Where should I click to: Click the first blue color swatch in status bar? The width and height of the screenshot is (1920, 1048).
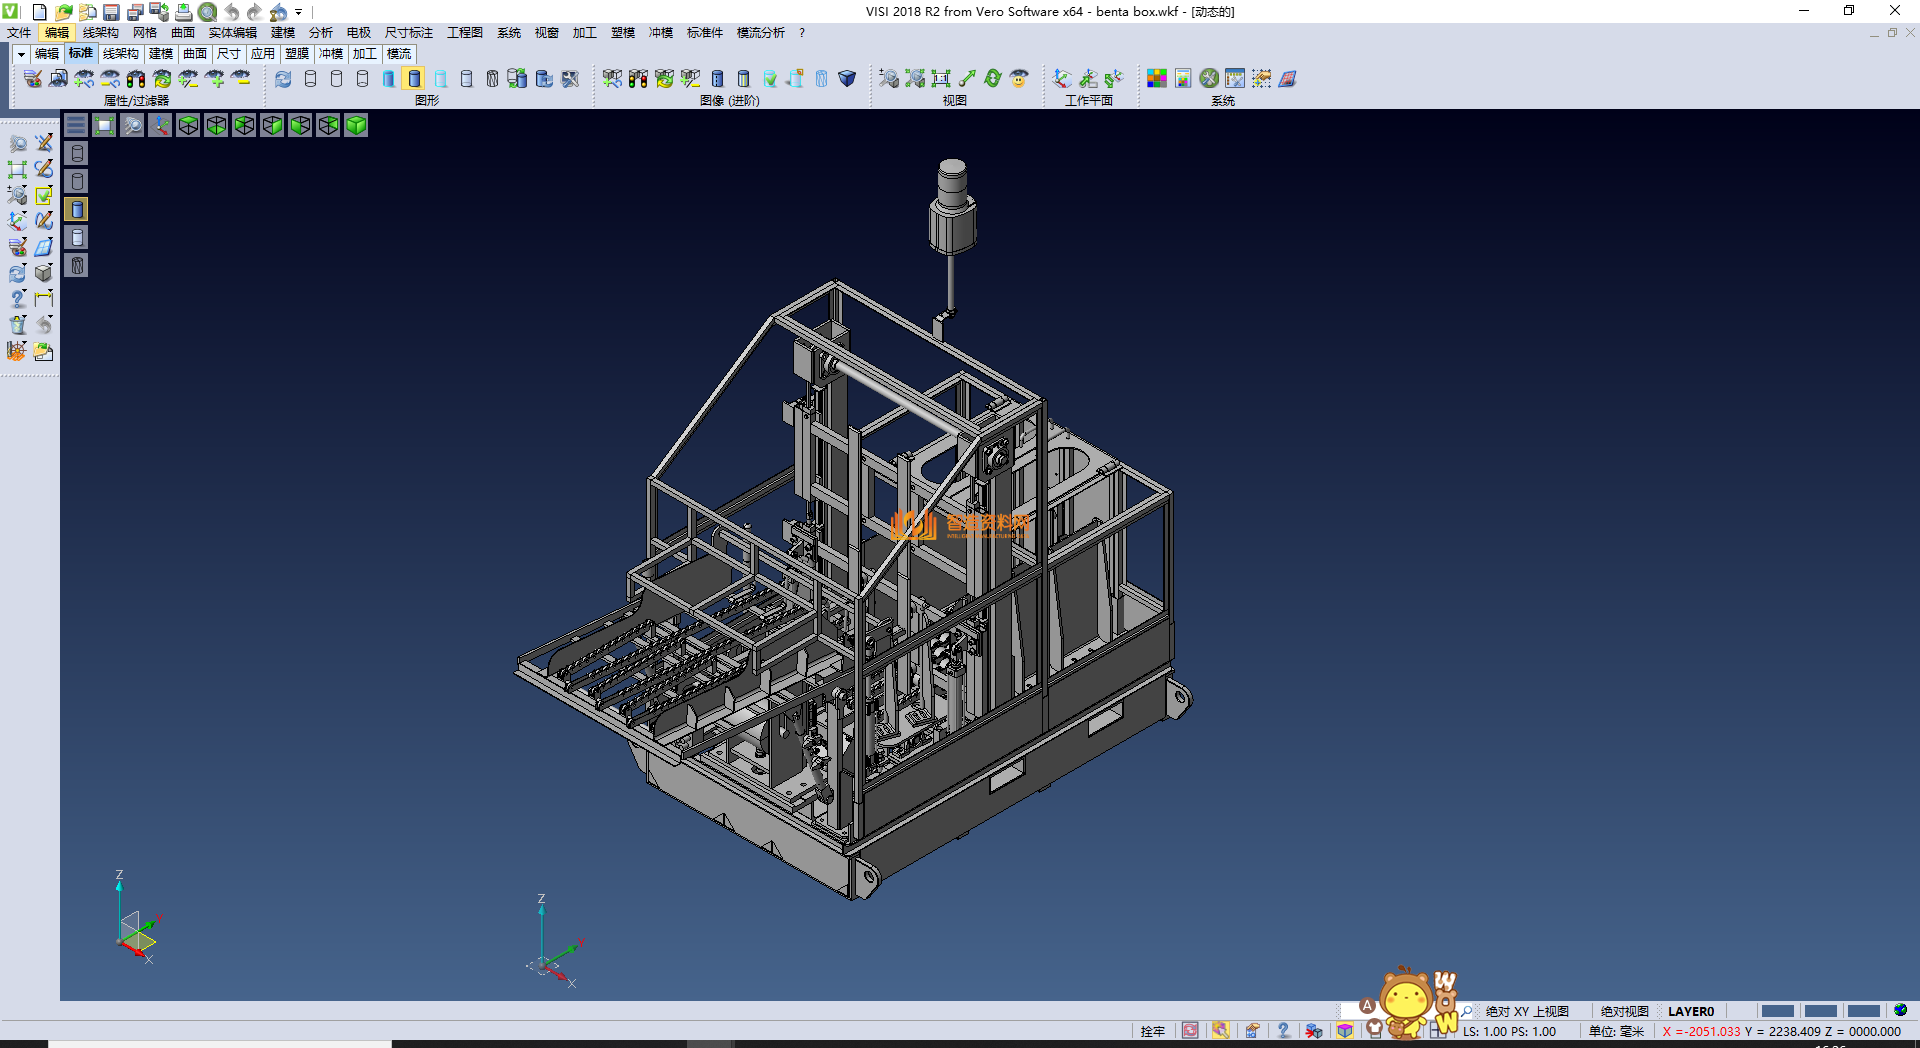1777,1011
